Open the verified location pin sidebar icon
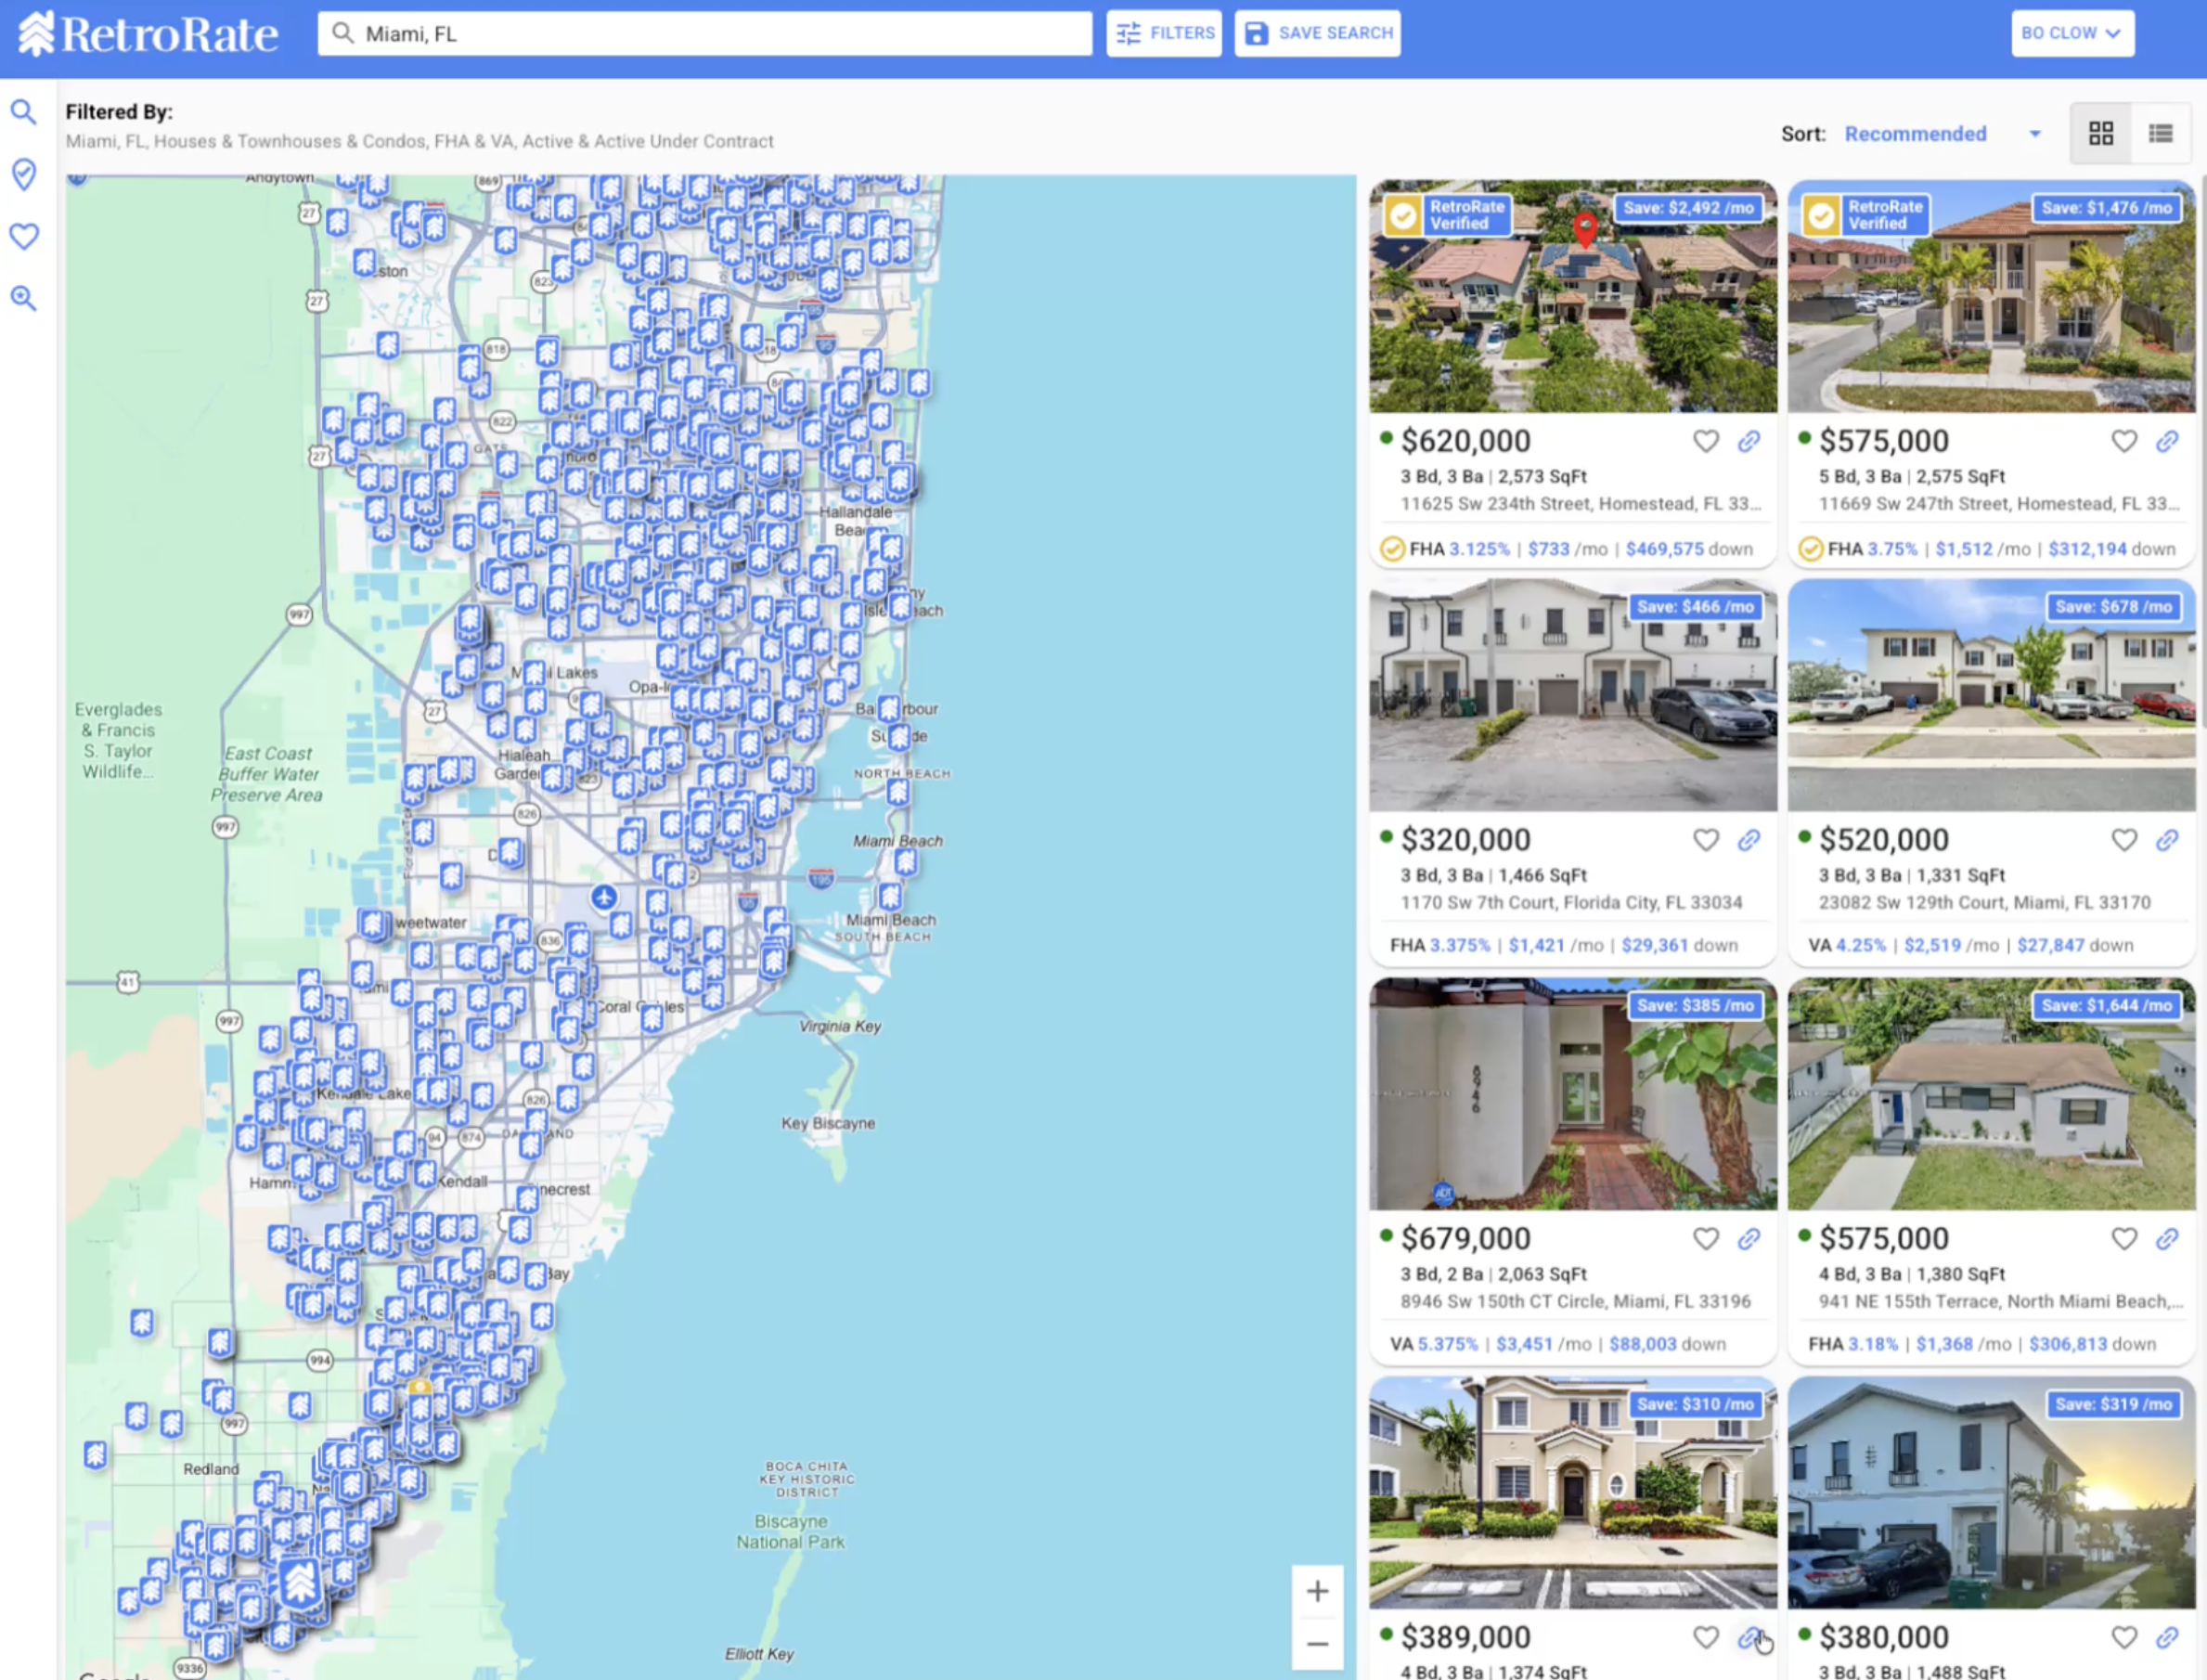The image size is (2207, 1680). pyautogui.click(x=24, y=174)
